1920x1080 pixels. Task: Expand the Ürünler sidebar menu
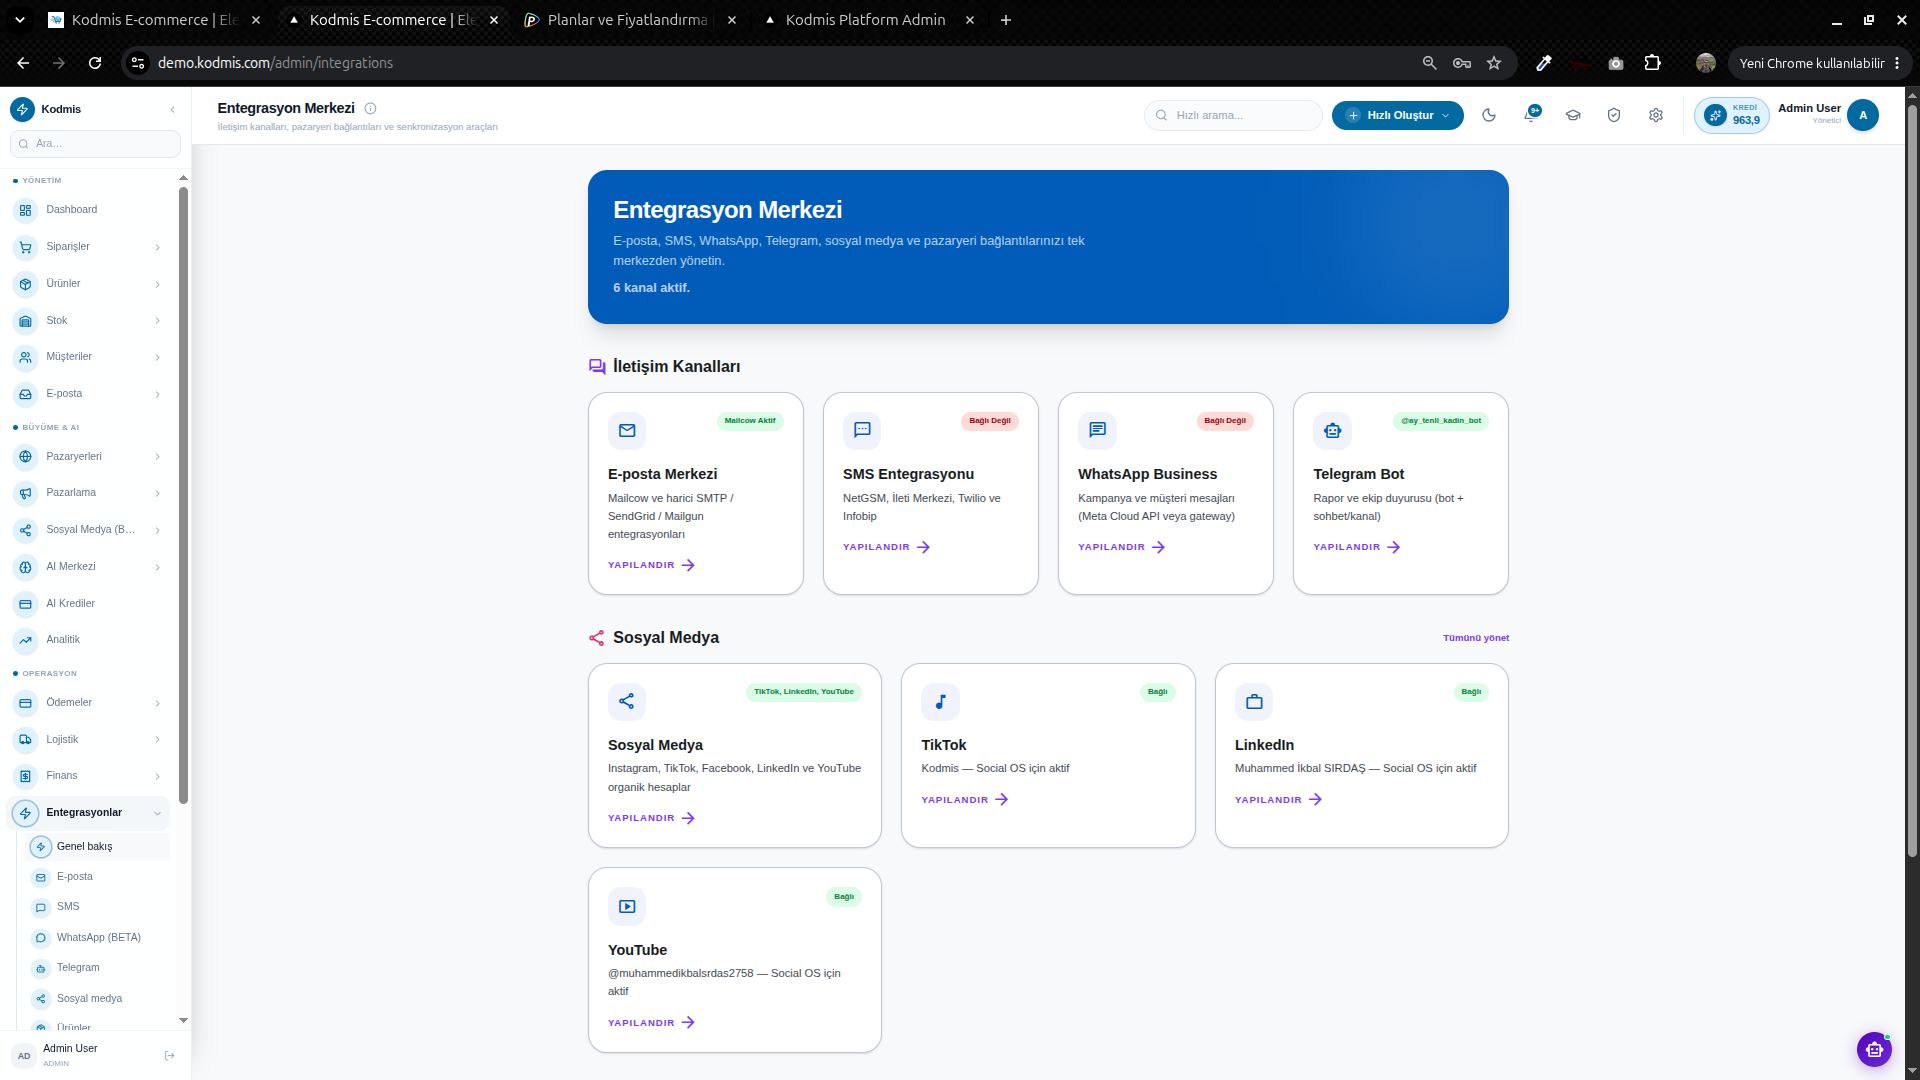(157, 284)
